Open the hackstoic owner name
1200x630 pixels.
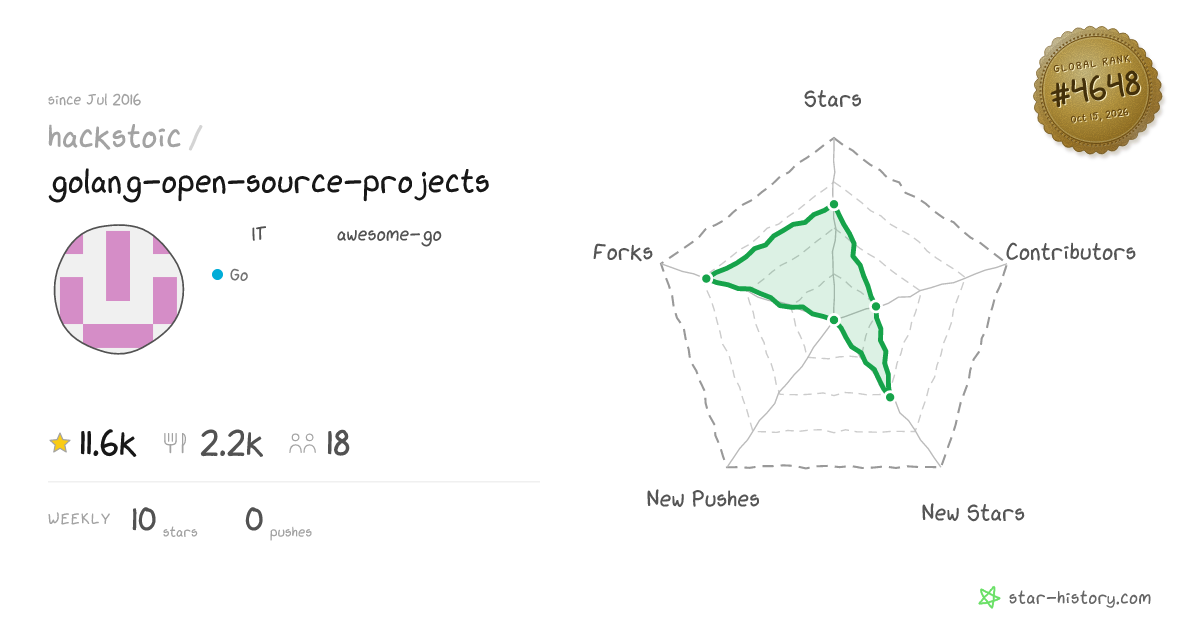[115, 137]
